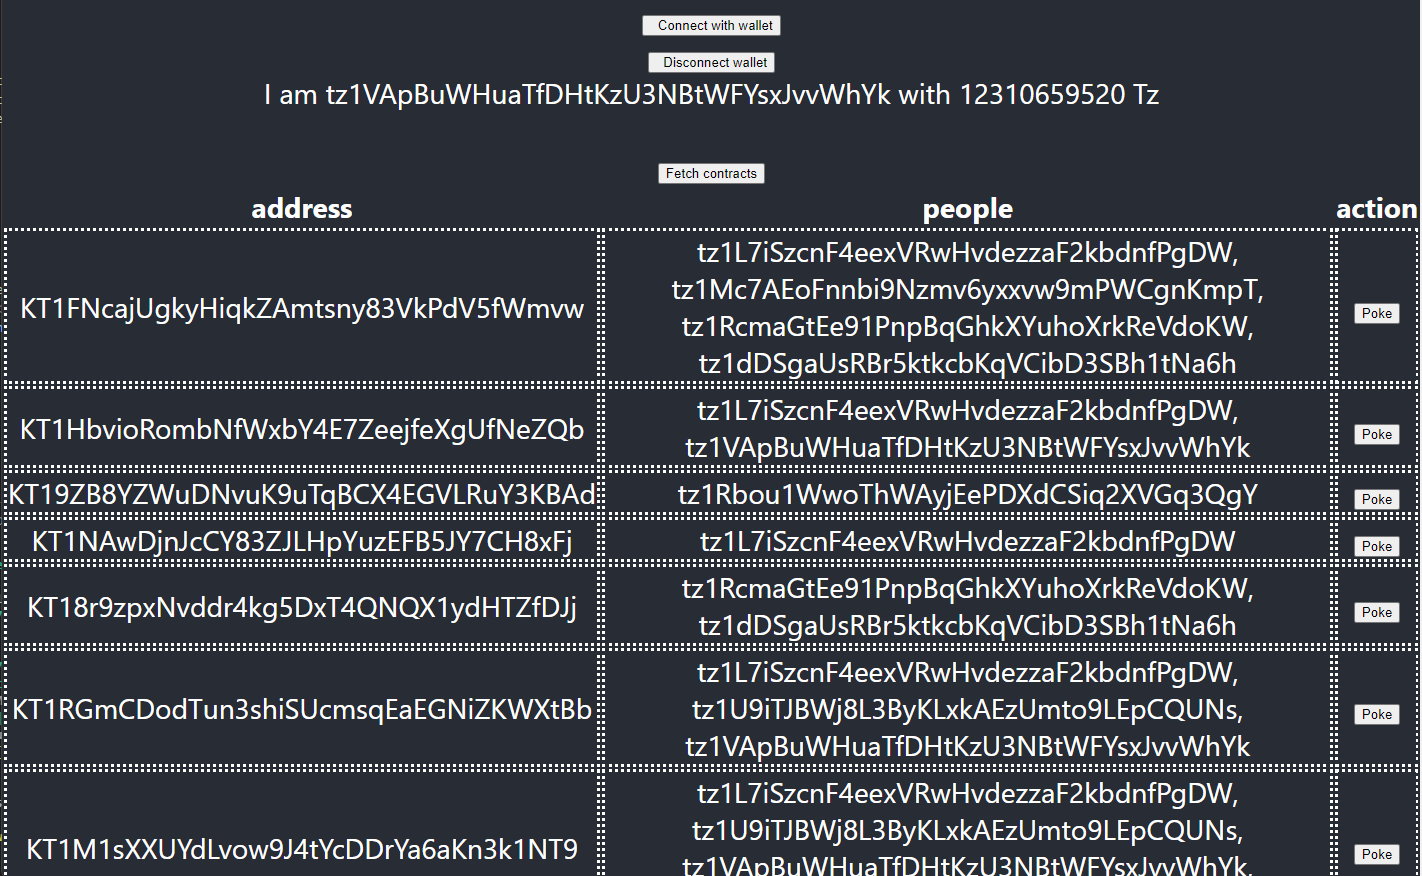Poke contract KT18r9zpxNvddr4kg5DxT4QNQX1ydHTZfDJj
Image resolution: width=1422 pixels, height=876 pixels.
1376,611
